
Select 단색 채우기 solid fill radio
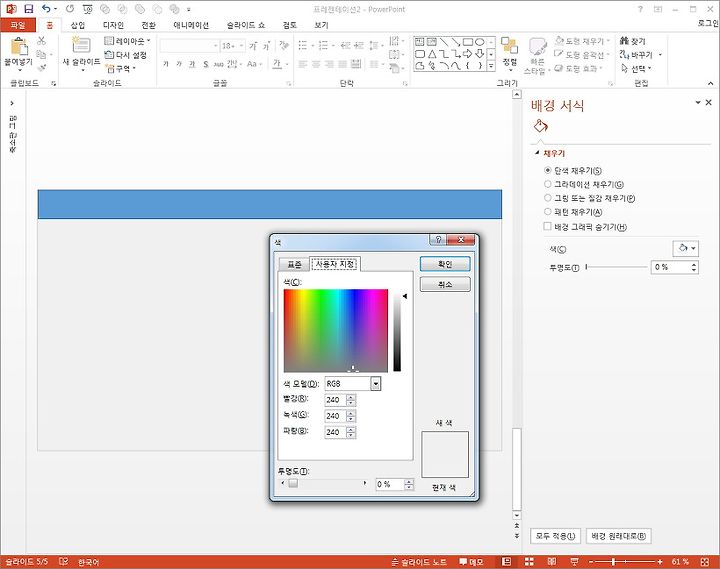547,170
